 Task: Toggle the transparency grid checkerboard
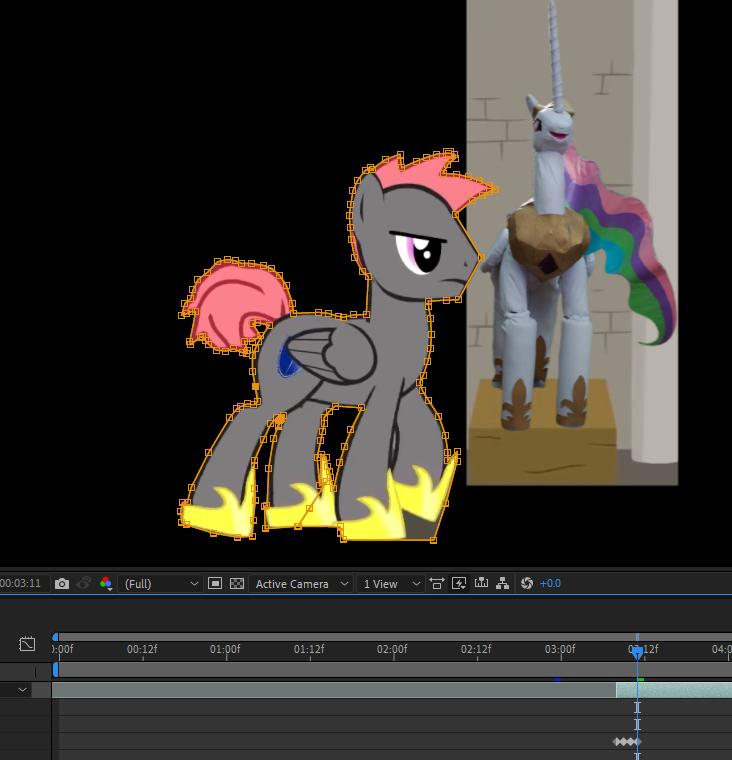(237, 583)
